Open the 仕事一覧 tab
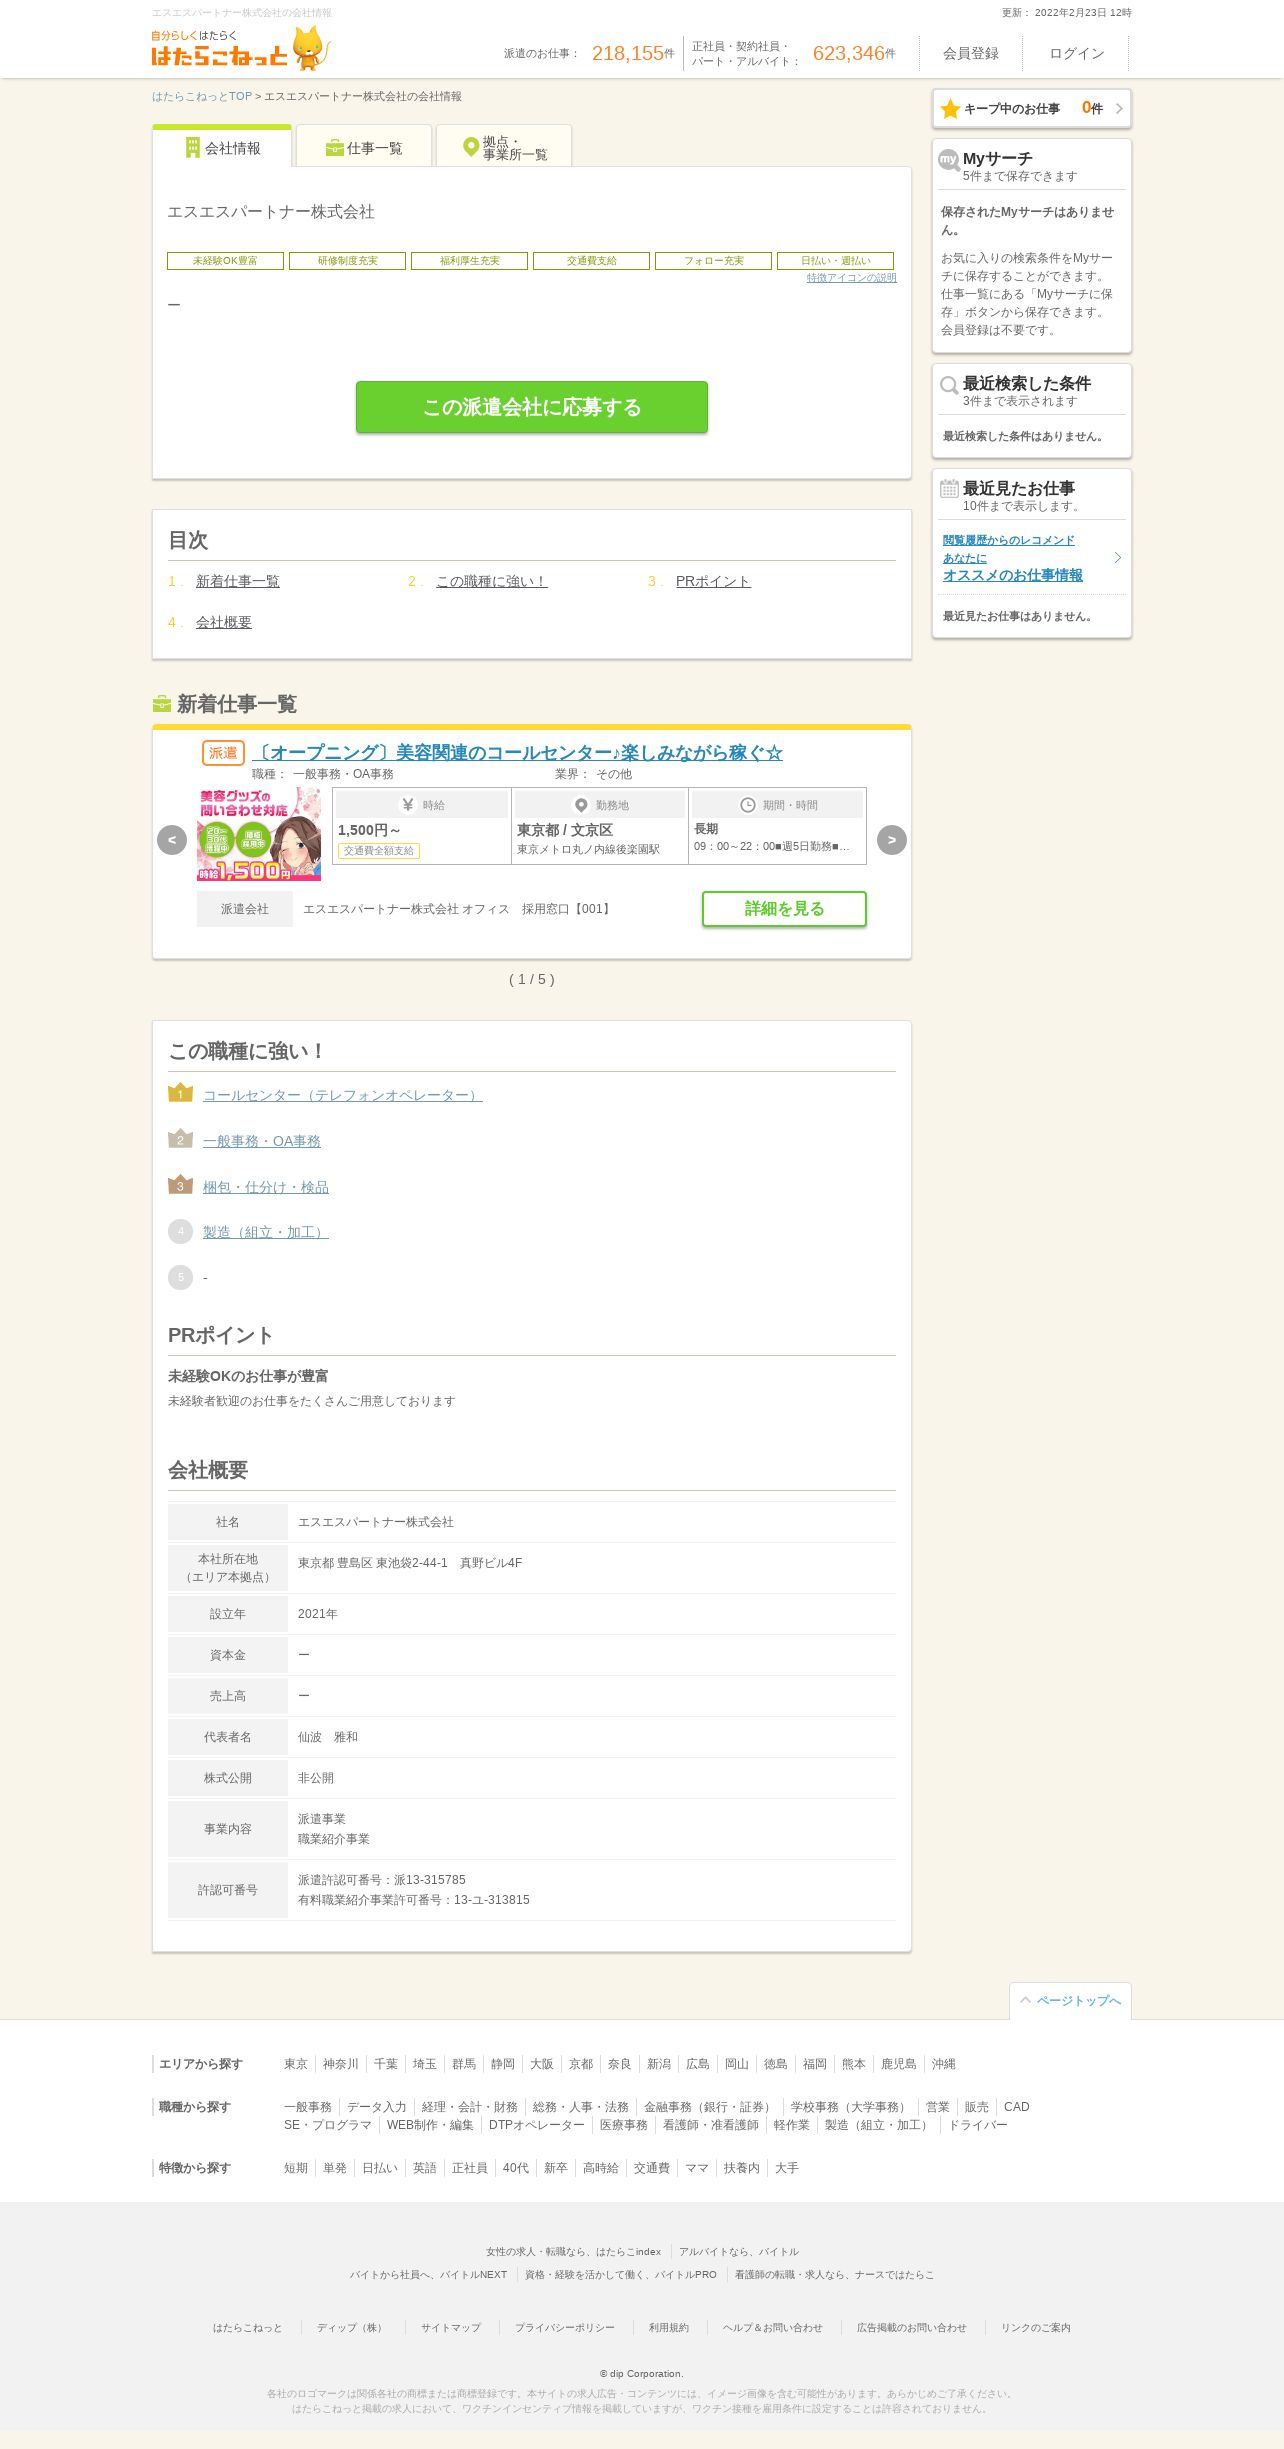Screen dimensions: 1284x2449 (x=364, y=148)
